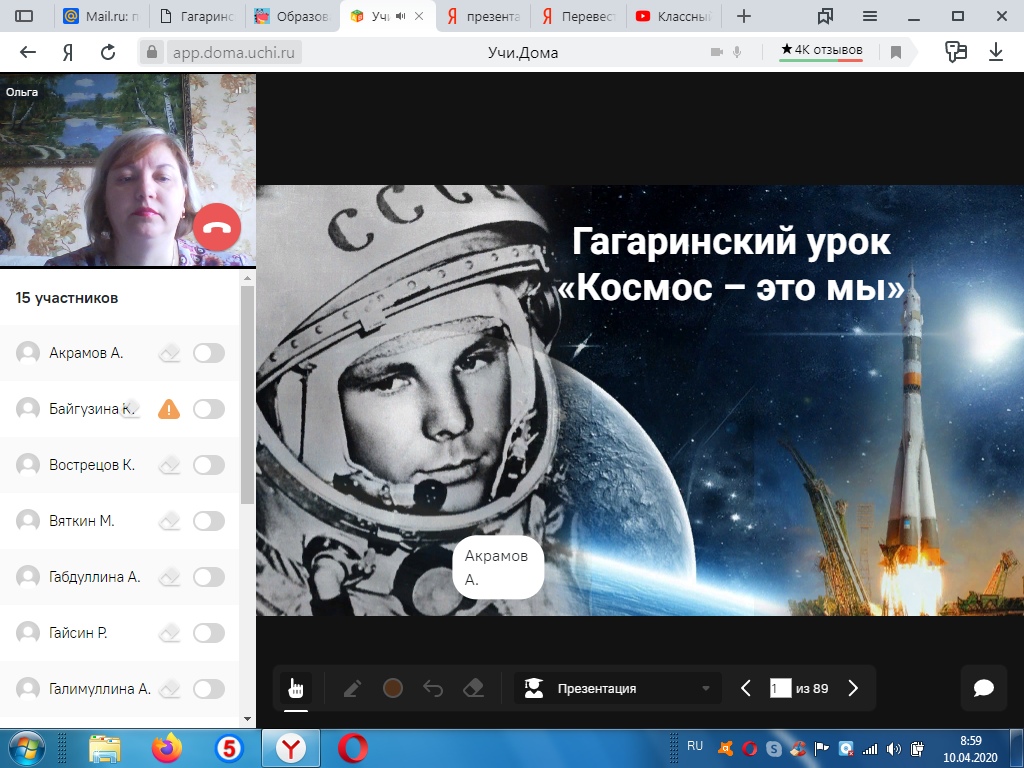Switch to the Mail.ru browser tab
Screen dimensions: 1024x768
click(x=98, y=17)
